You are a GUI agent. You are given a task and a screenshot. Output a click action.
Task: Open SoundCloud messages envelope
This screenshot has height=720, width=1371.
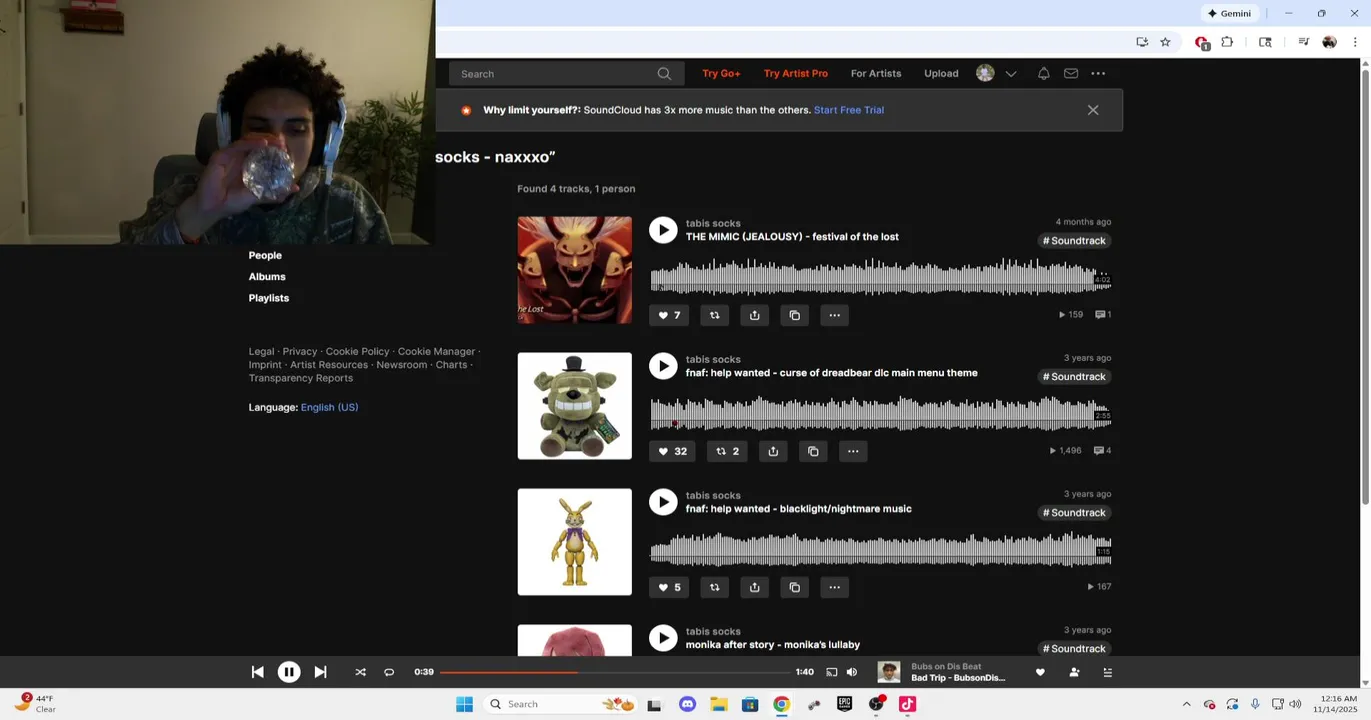(x=1071, y=74)
